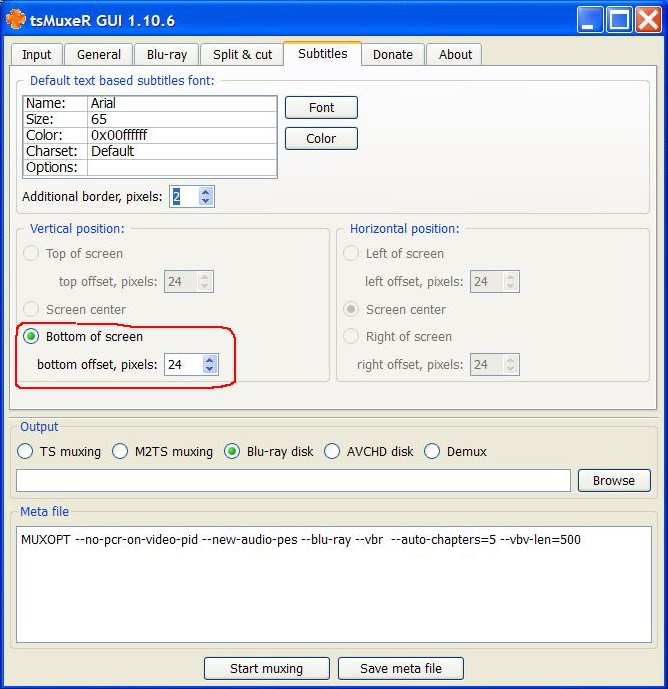The image size is (668, 689).
Task: Select the Subtitles tab
Action: (x=323, y=54)
